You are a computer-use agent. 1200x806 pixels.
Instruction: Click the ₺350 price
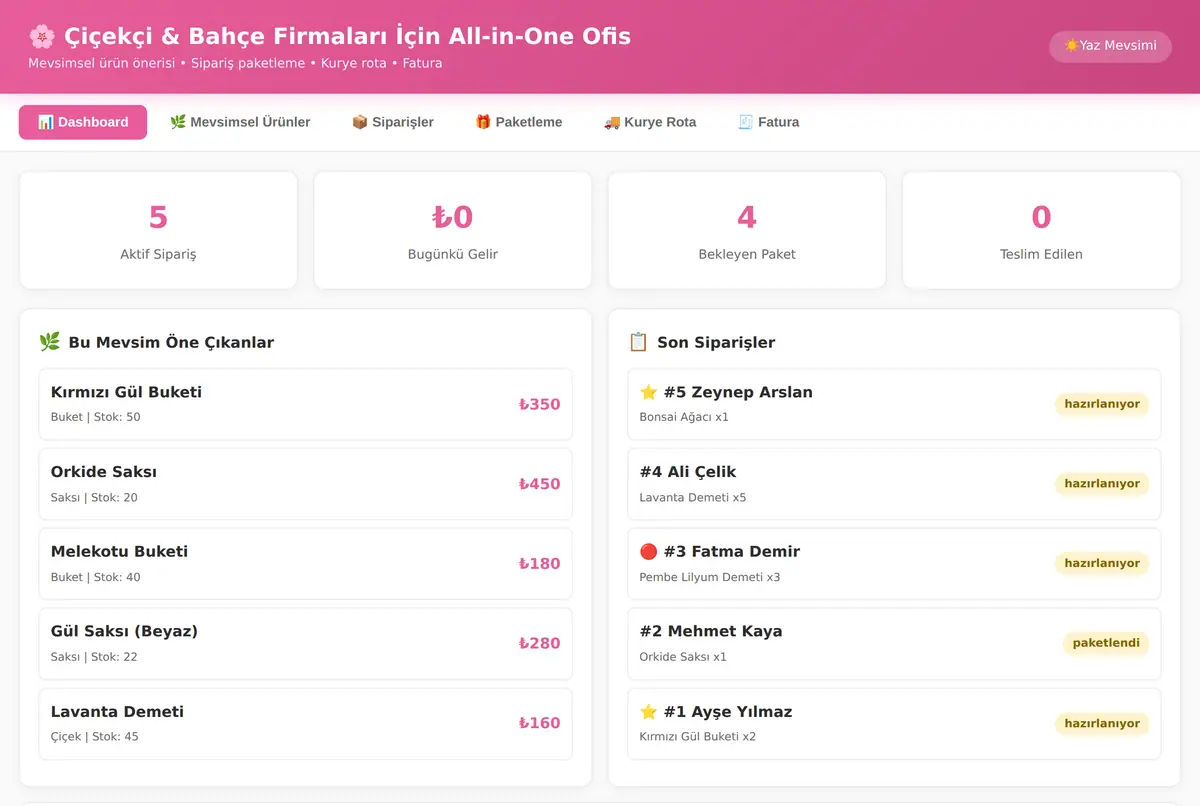coord(539,404)
